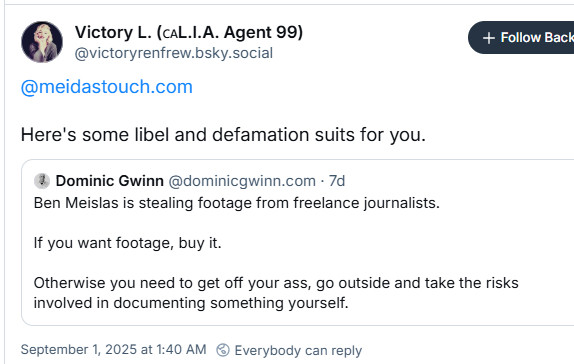The width and height of the screenshot is (574, 364).
Task: Open quoted paragraph starting 'Otherwise you need'
Action: point(276,293)
